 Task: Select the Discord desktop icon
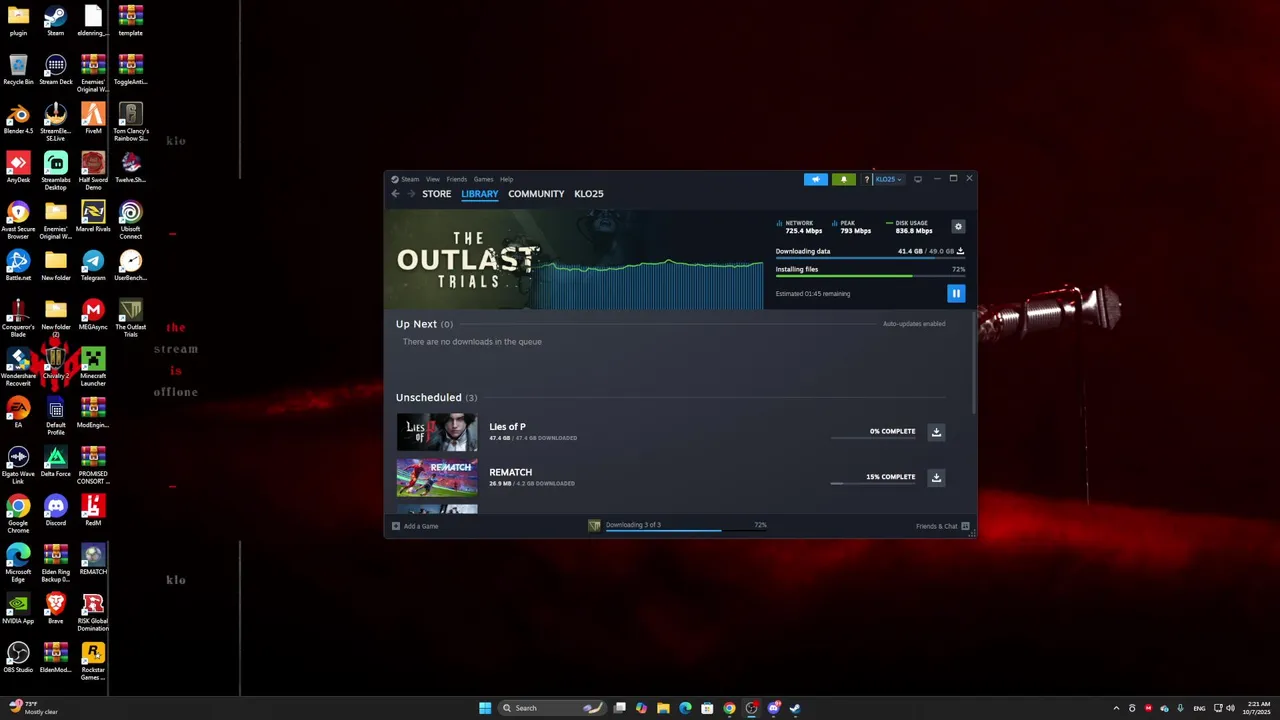pos(55,511)
